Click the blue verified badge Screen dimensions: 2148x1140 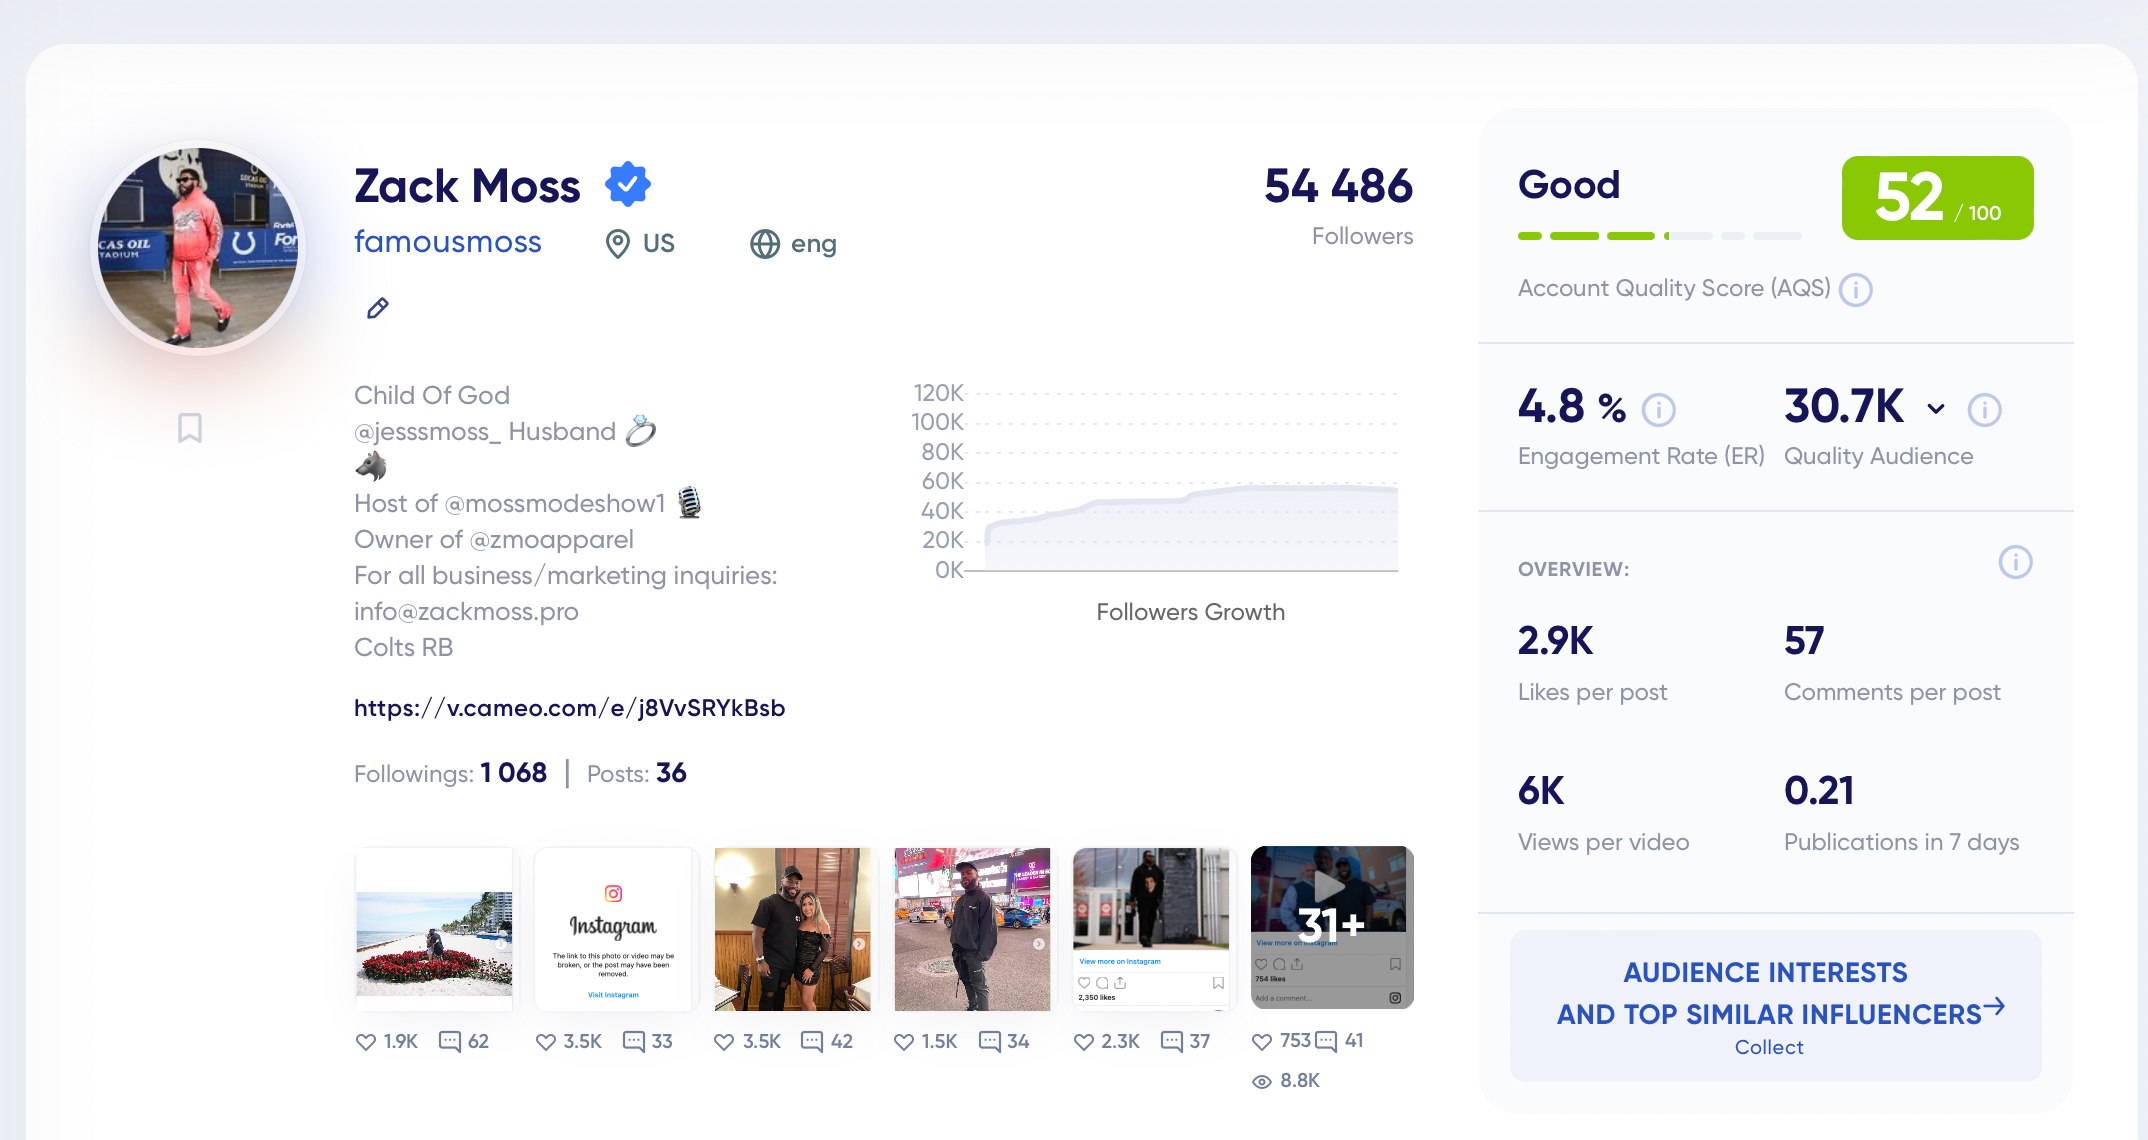[x=628, y=185]
